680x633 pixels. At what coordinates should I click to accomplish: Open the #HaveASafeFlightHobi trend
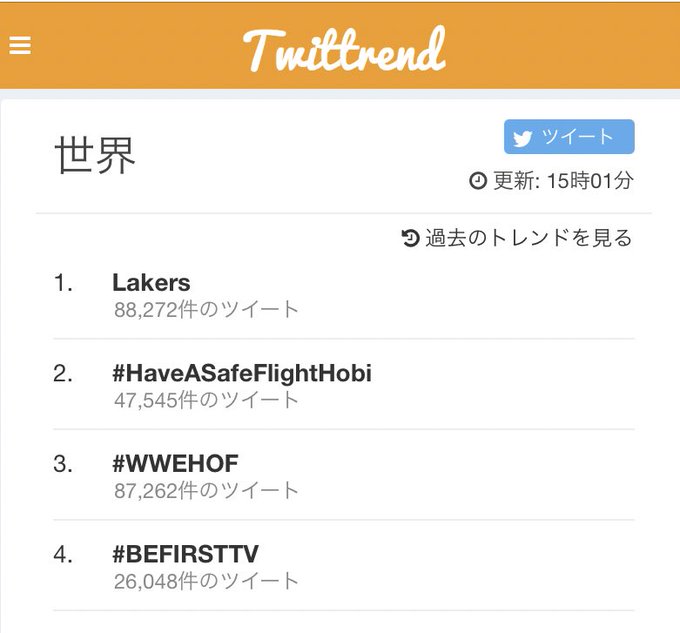pyautogui.click(x=242, y=373)
